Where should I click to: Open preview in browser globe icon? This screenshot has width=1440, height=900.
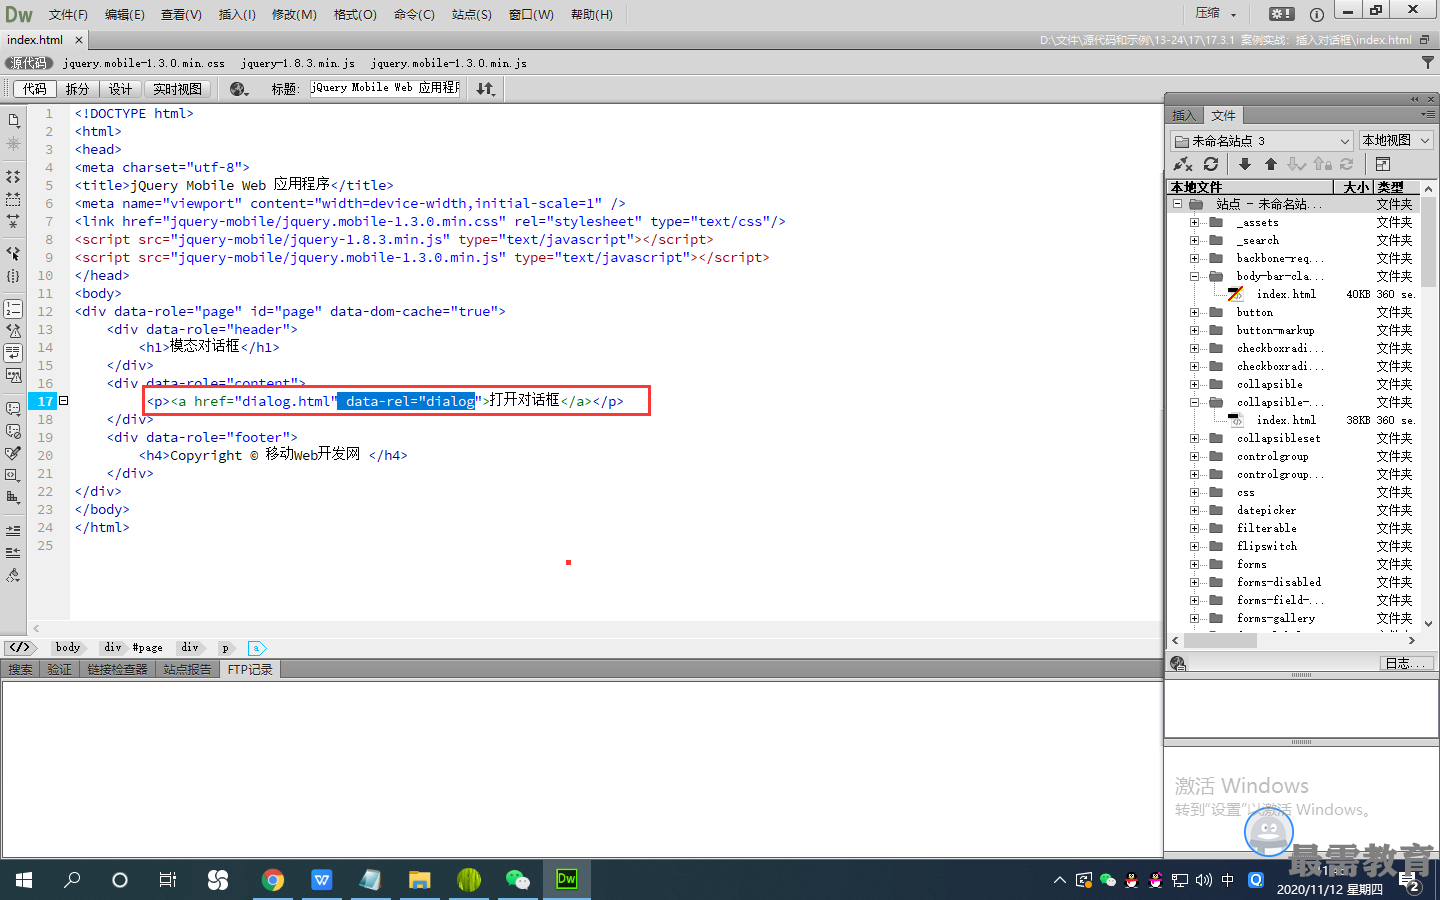pos(238,89)
